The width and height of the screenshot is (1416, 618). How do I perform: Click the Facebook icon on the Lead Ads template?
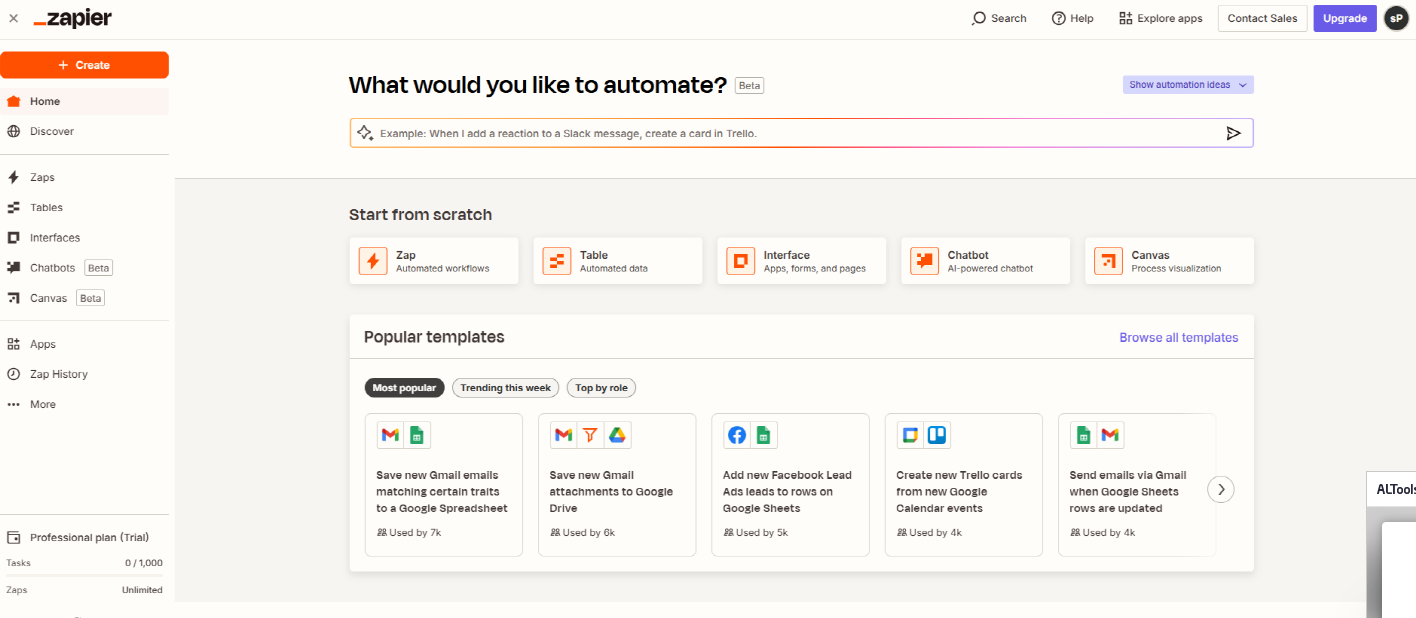coord(737,435)
